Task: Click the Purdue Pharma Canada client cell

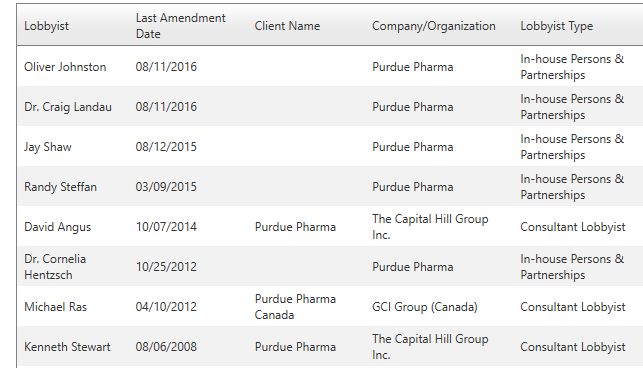Action: click(x=295, y=307)
